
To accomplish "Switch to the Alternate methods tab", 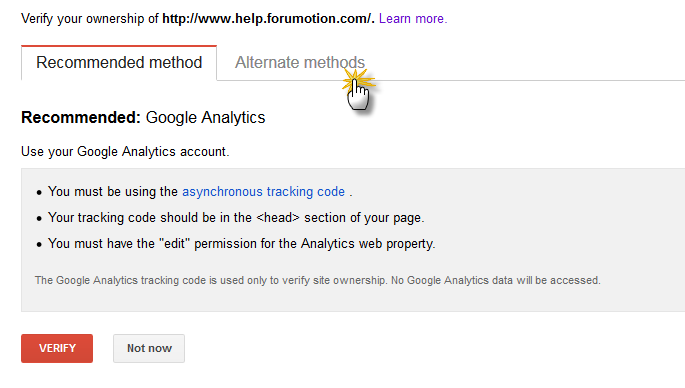I will (x=300, y=62).
